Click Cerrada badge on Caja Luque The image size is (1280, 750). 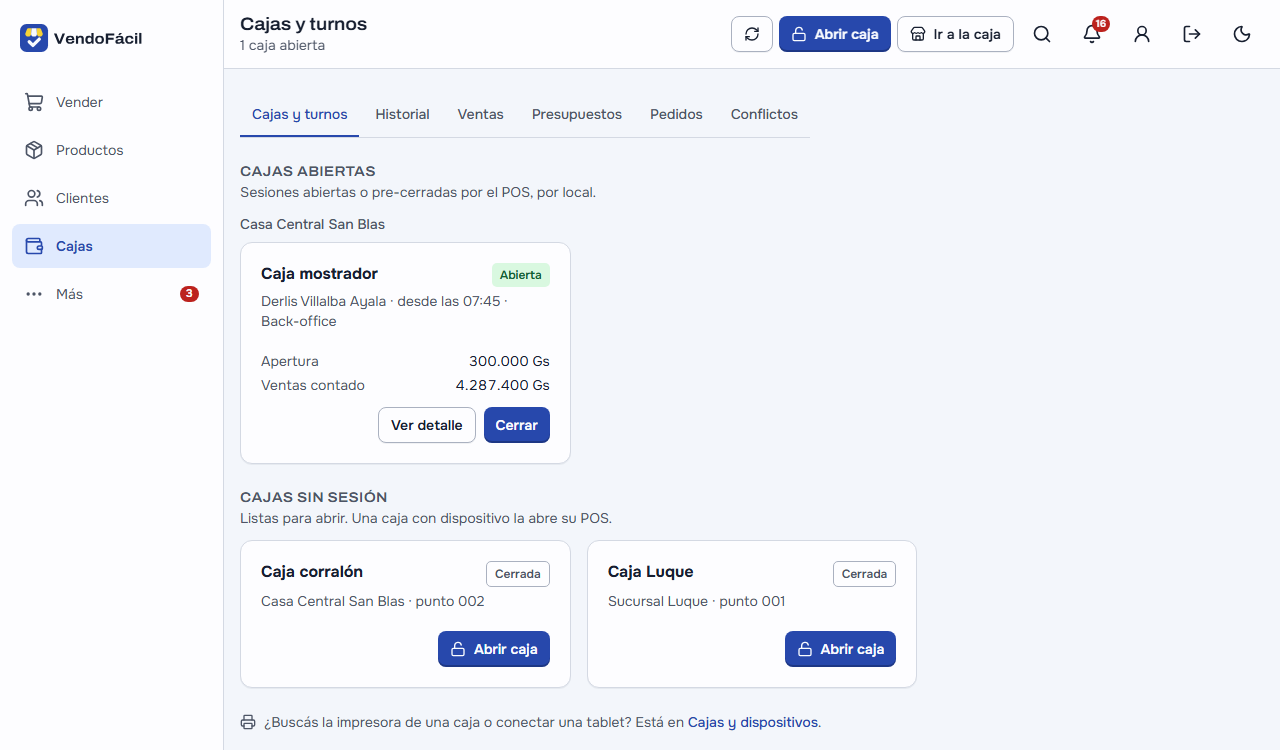865,574
